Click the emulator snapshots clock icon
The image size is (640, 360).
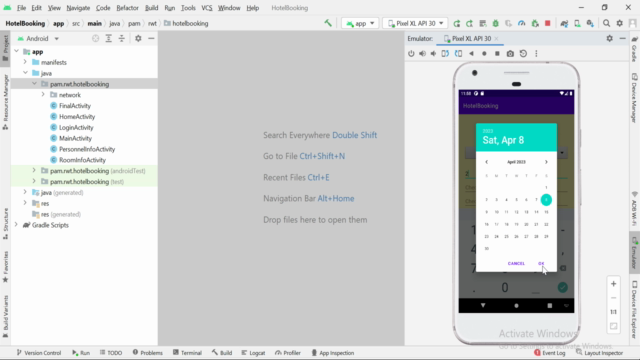click(x=523, y=53)
